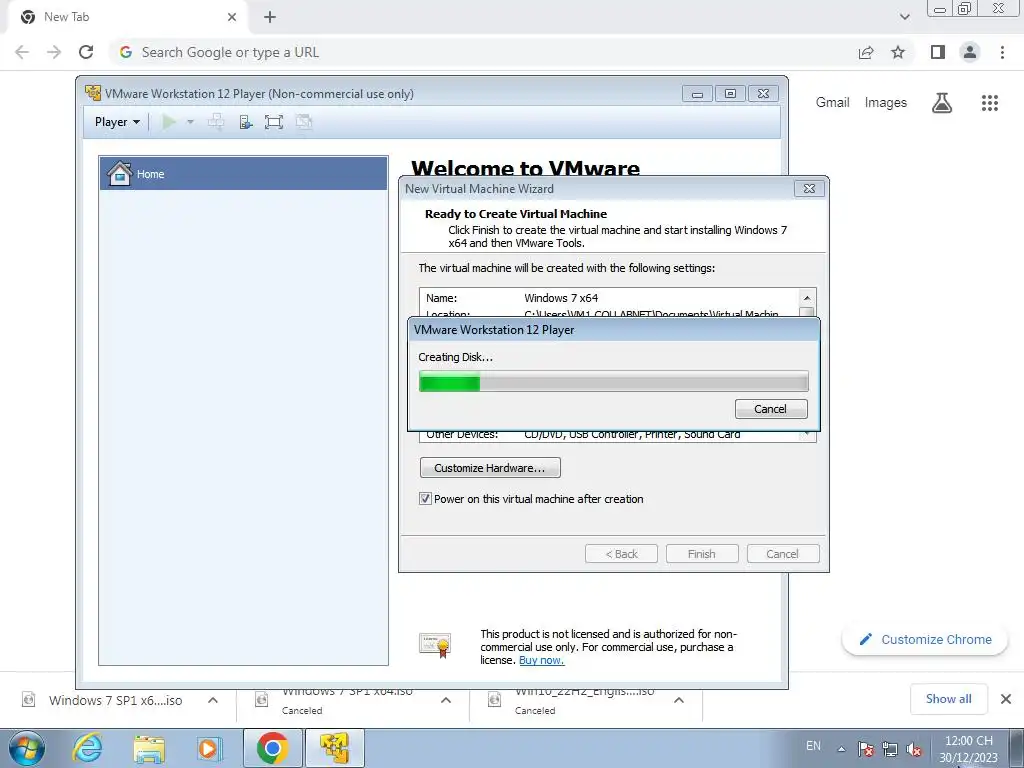1024x768 pixels.
Task: Open a new Chrome tab with plus
Action: click(x=270, y=17)
